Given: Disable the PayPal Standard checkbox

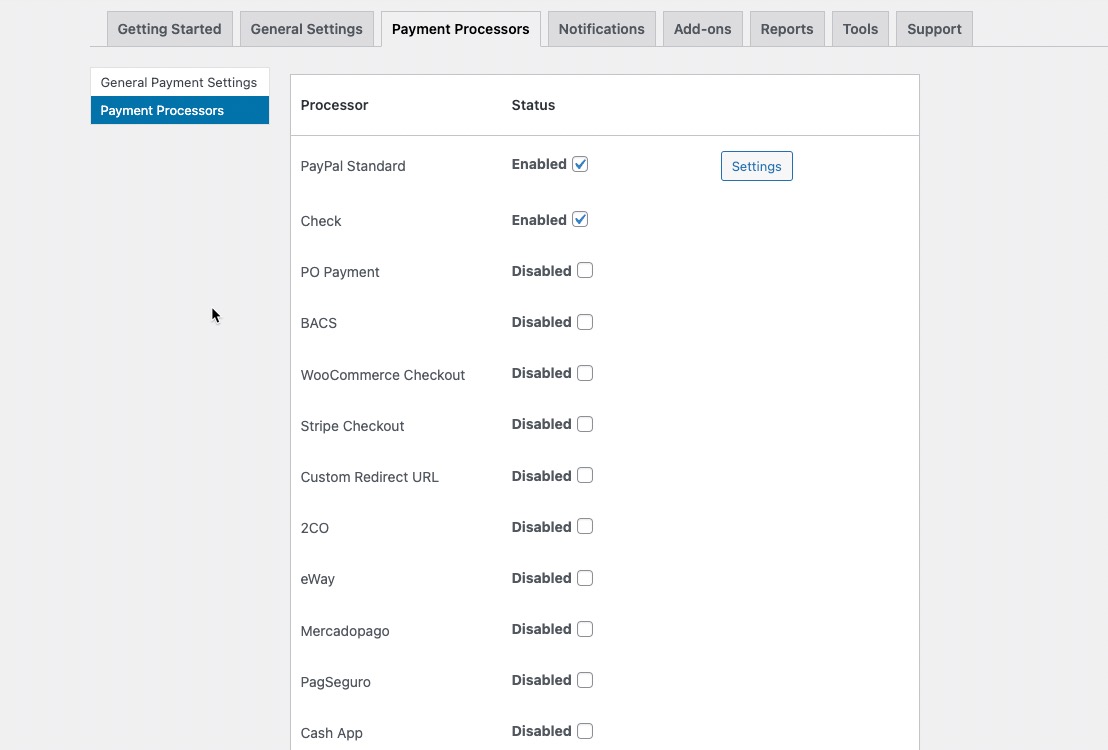Looking at the screenshot, I should [x=580, y=164].
